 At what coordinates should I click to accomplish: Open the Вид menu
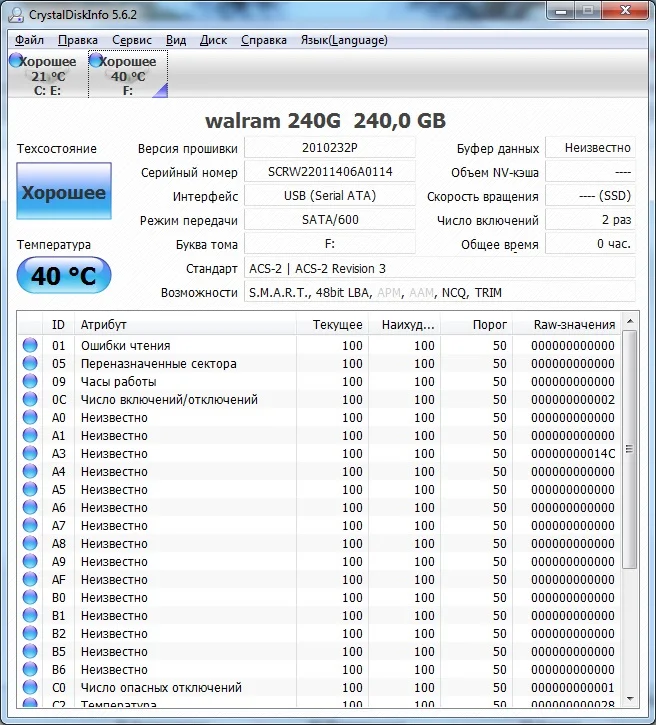coord(176,40)
